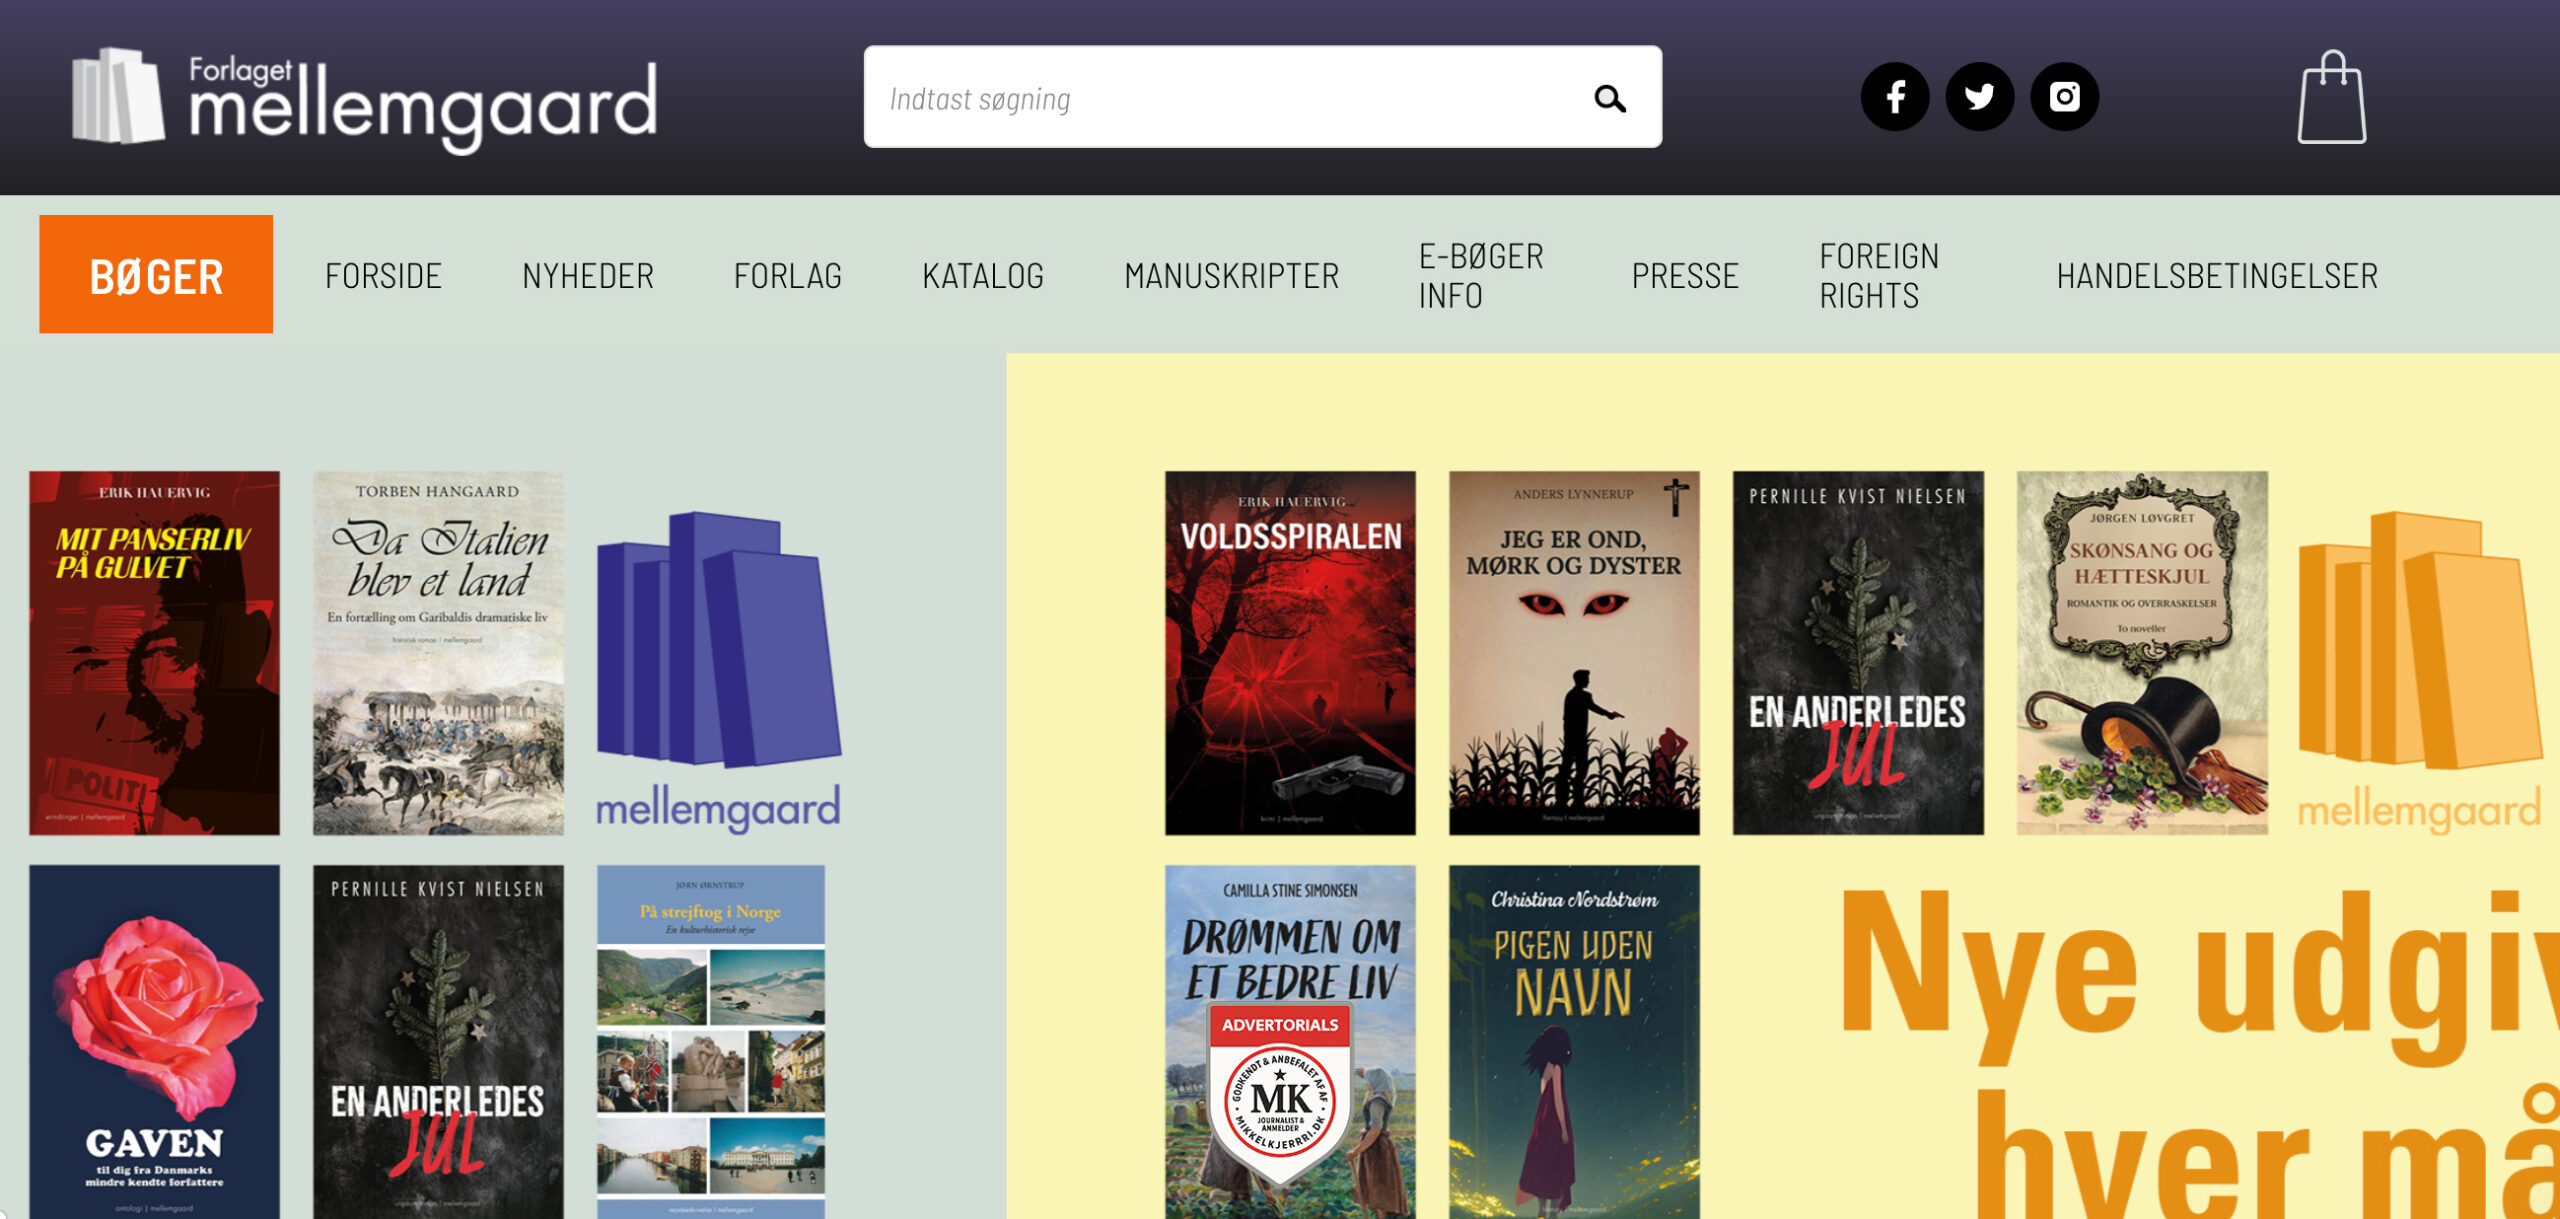
Task: Open MANUSKRIPTER page link
Action: point(1231,276)
